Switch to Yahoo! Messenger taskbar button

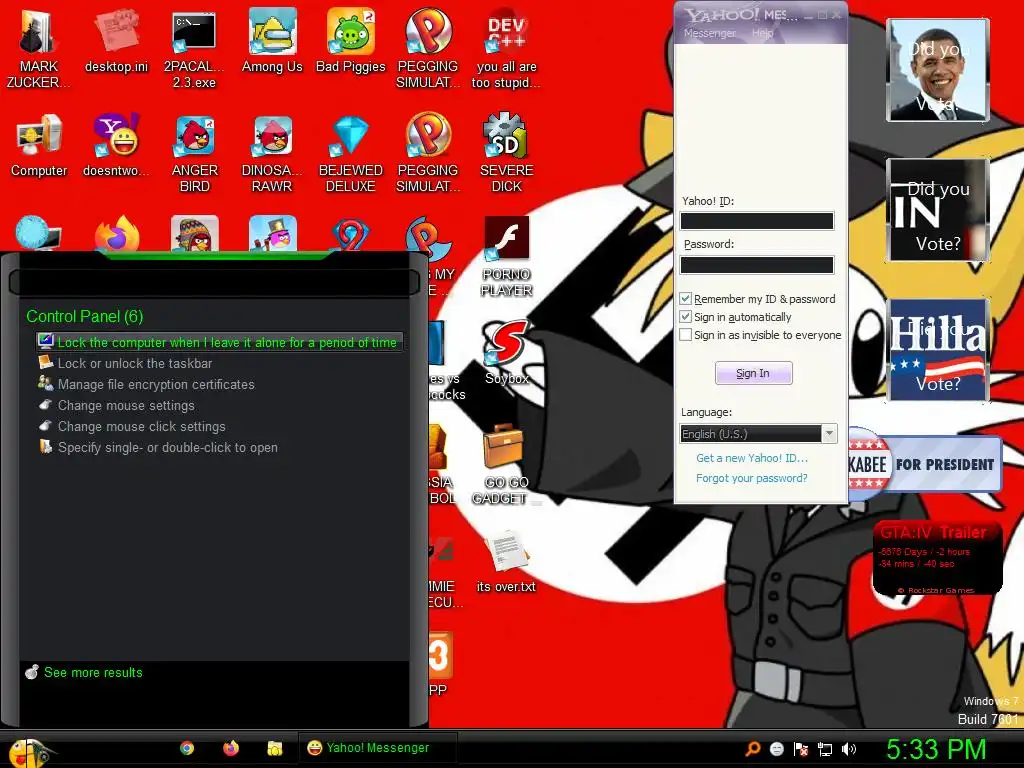click(x=377, y=748)
